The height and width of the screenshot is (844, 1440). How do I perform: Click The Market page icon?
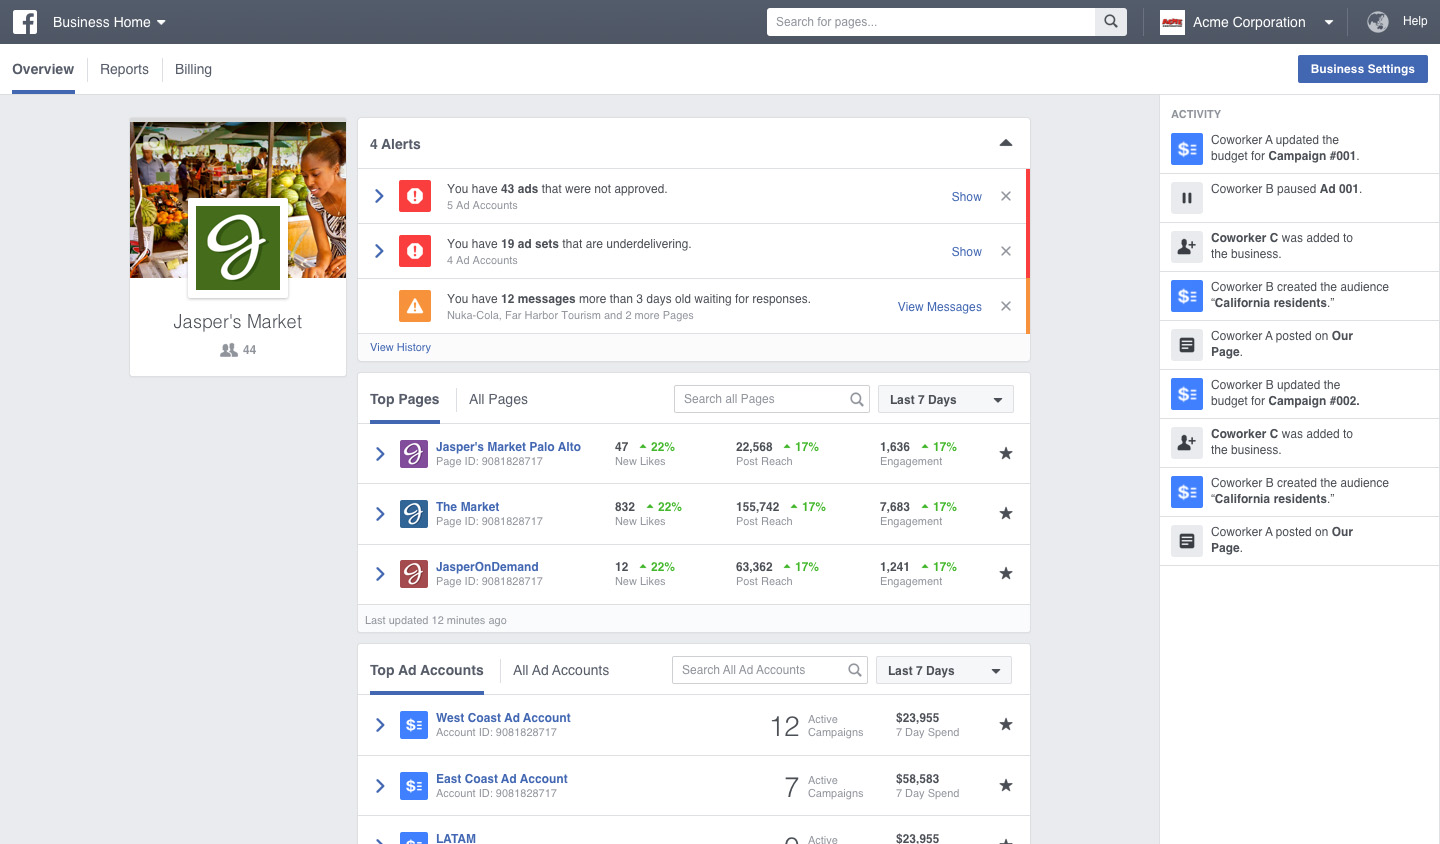(414, 514)
